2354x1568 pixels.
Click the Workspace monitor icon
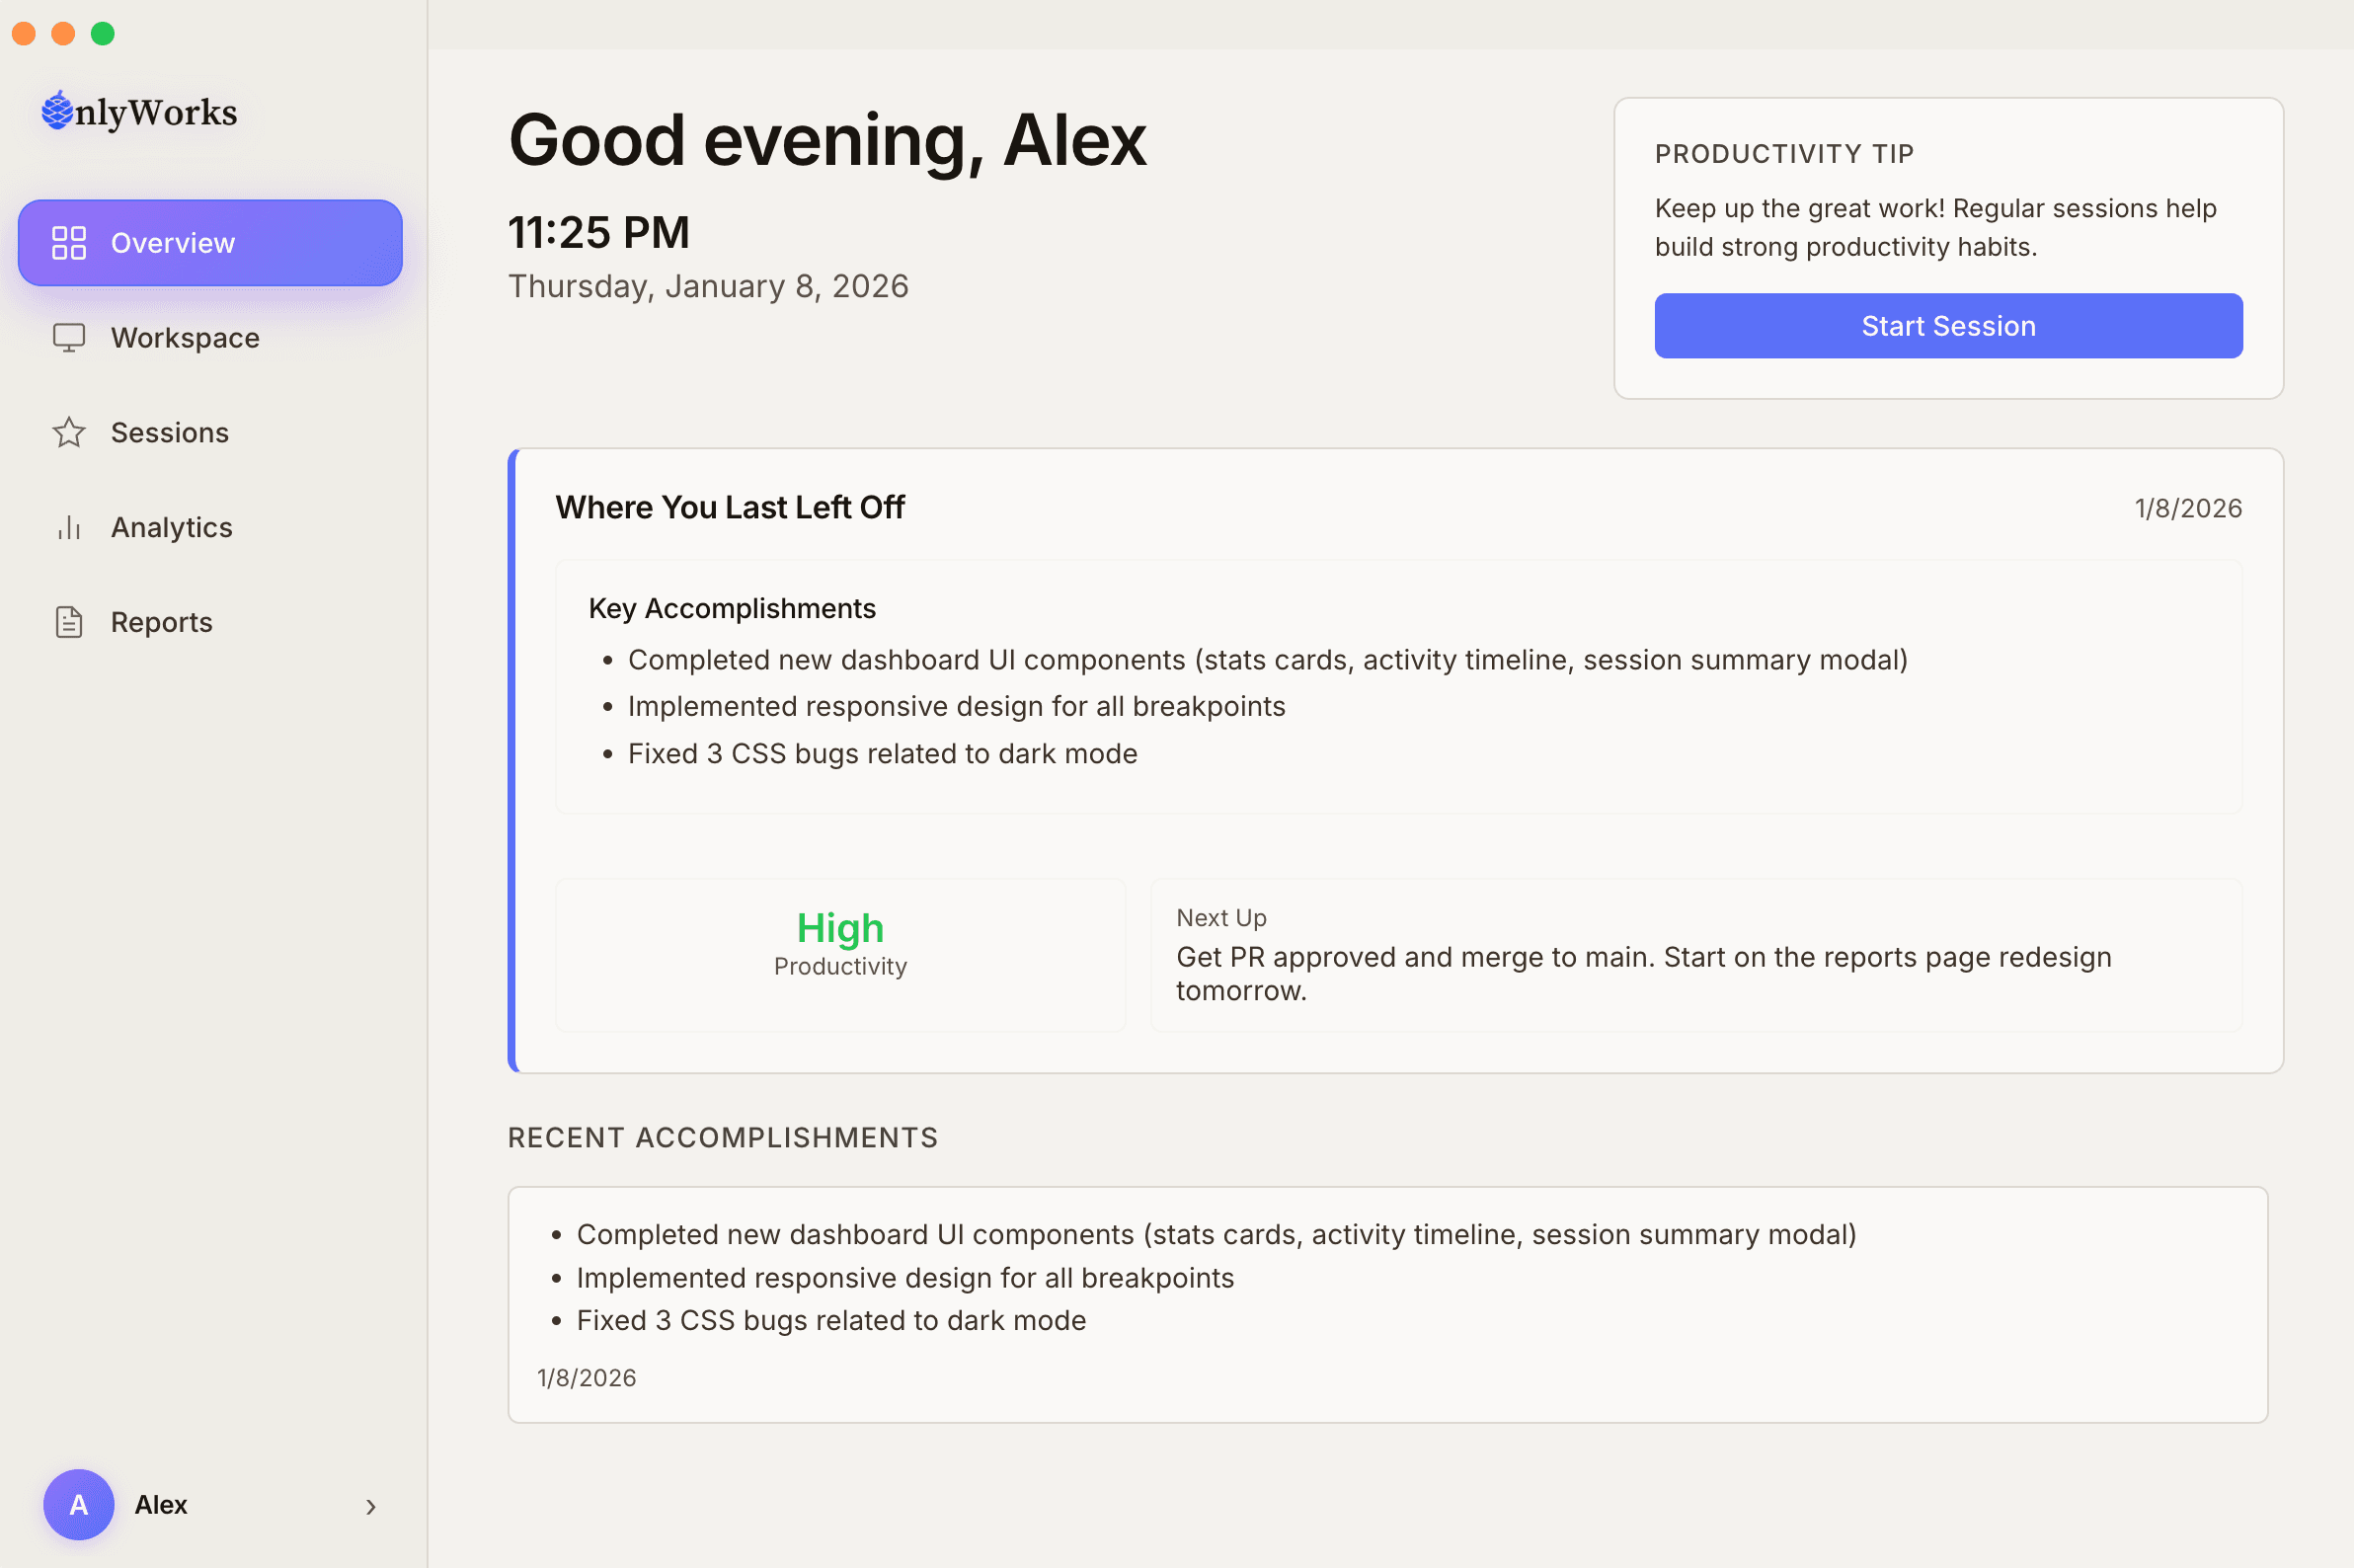pyautogui.click(x=68, y=338)
